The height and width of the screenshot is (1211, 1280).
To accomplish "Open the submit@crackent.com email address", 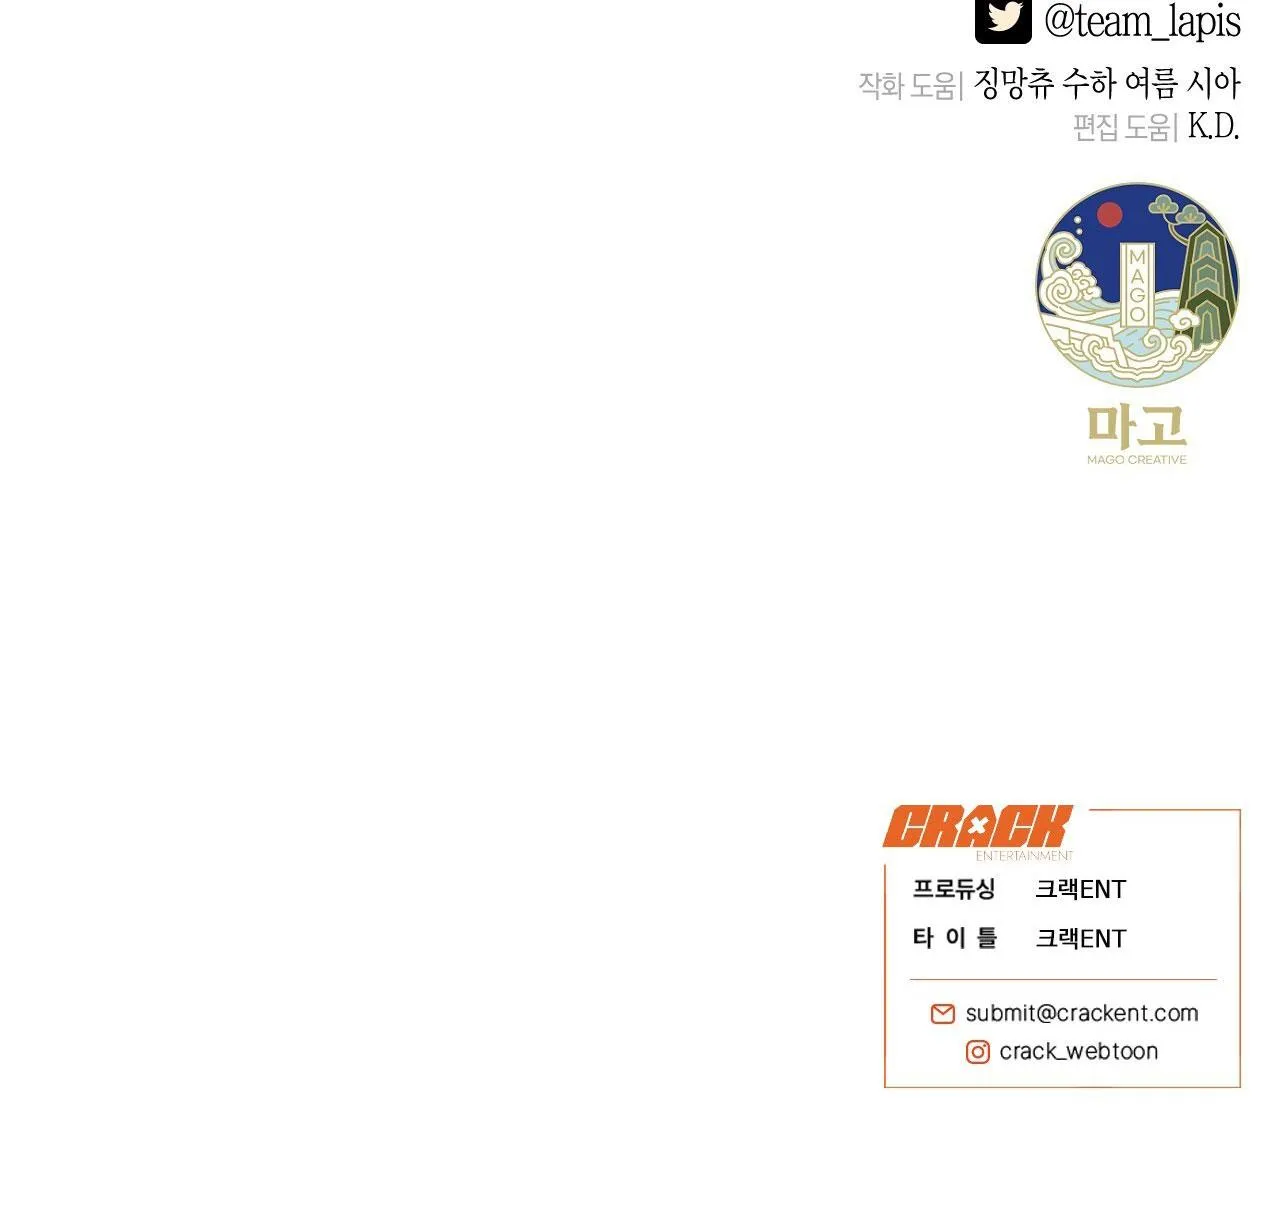I will click(x=1082, y=1013).
